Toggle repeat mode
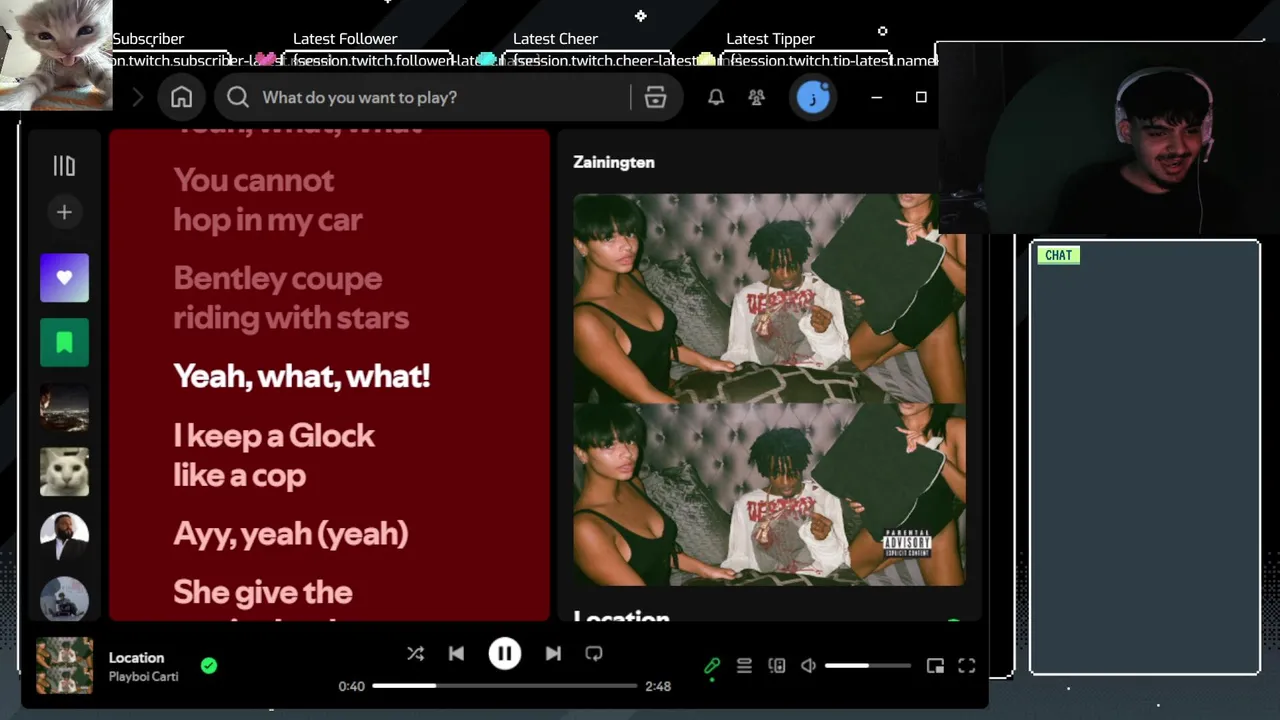Viewport: 1280px width, 720px height. click(594, 653)
